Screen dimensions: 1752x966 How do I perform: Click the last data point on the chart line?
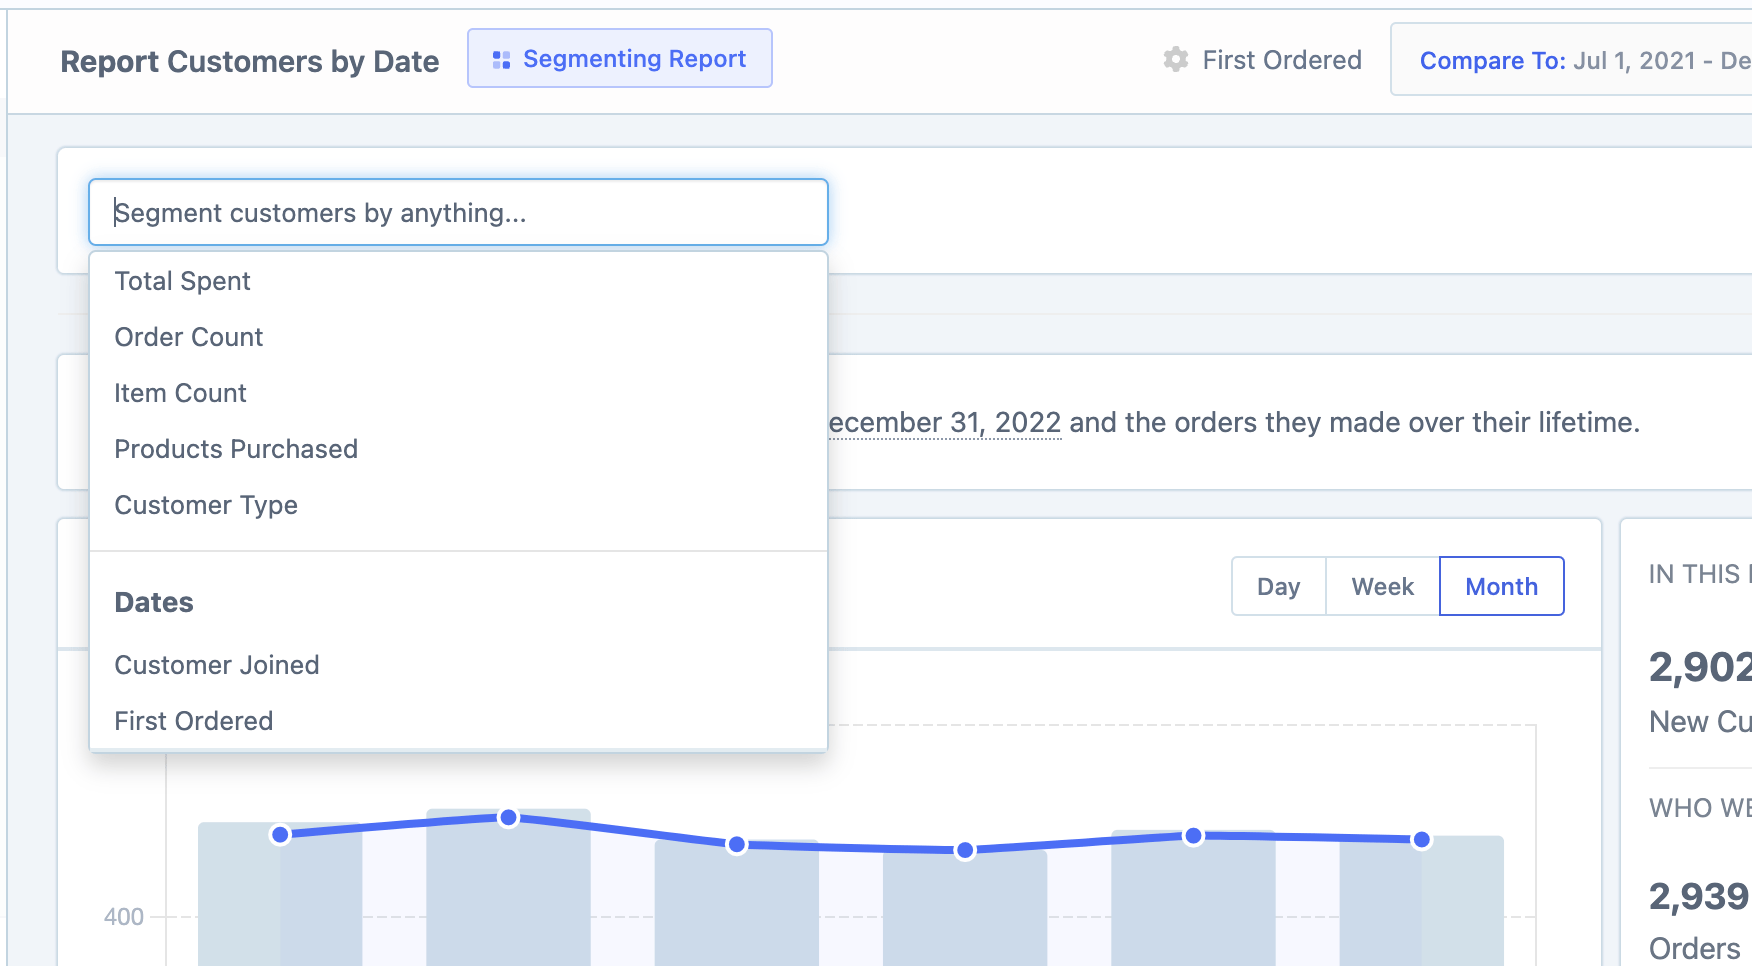(1421, 840)
